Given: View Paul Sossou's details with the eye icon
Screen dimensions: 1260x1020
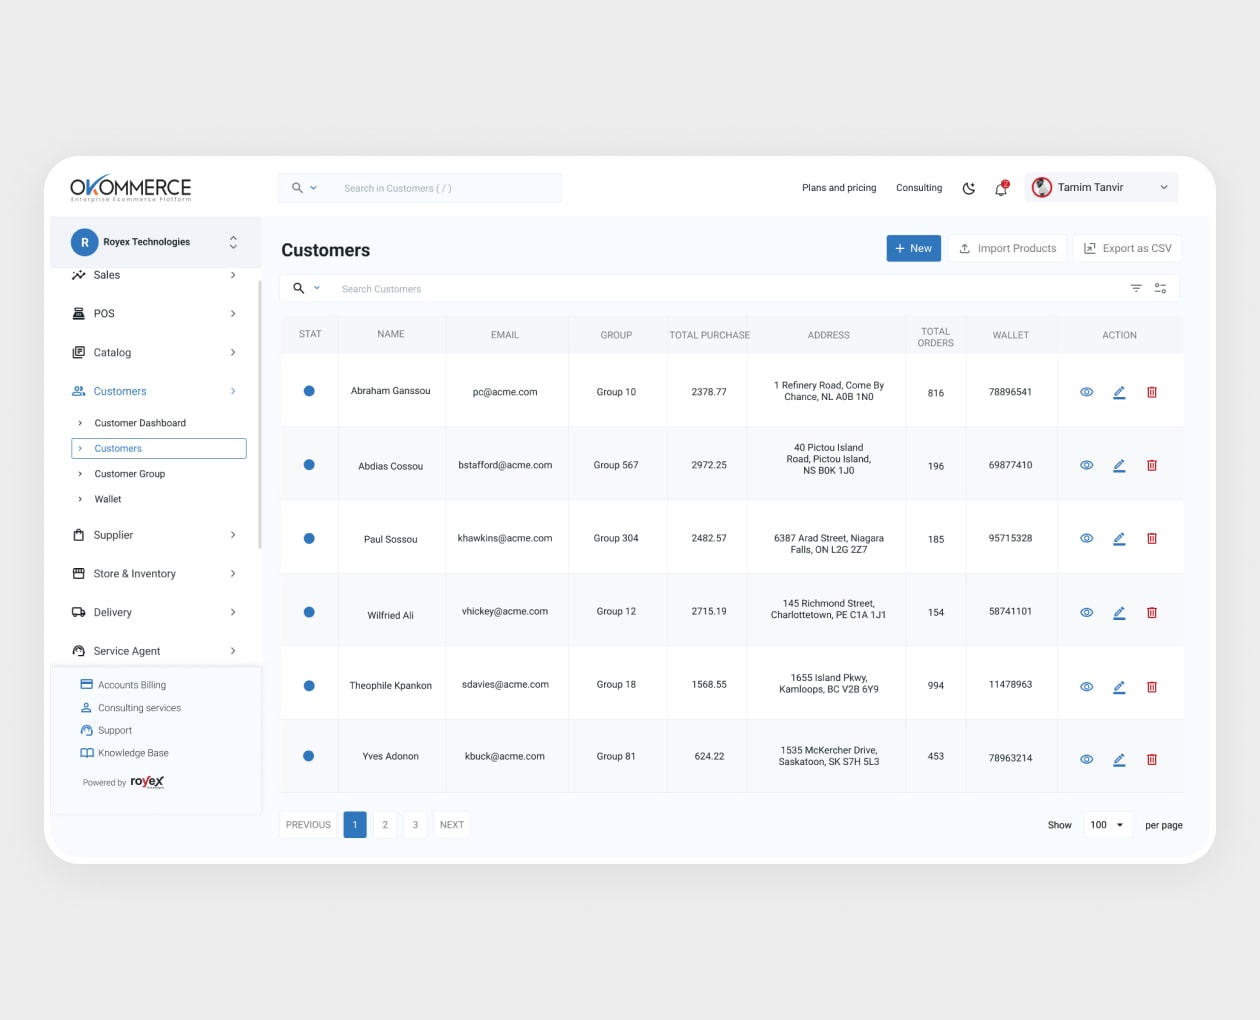Looking at the screenshot, I should point(1086,538).
